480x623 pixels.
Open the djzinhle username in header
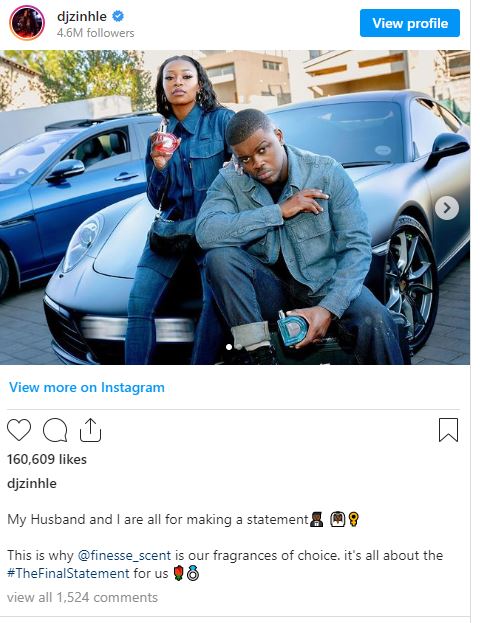click(82, 16)
